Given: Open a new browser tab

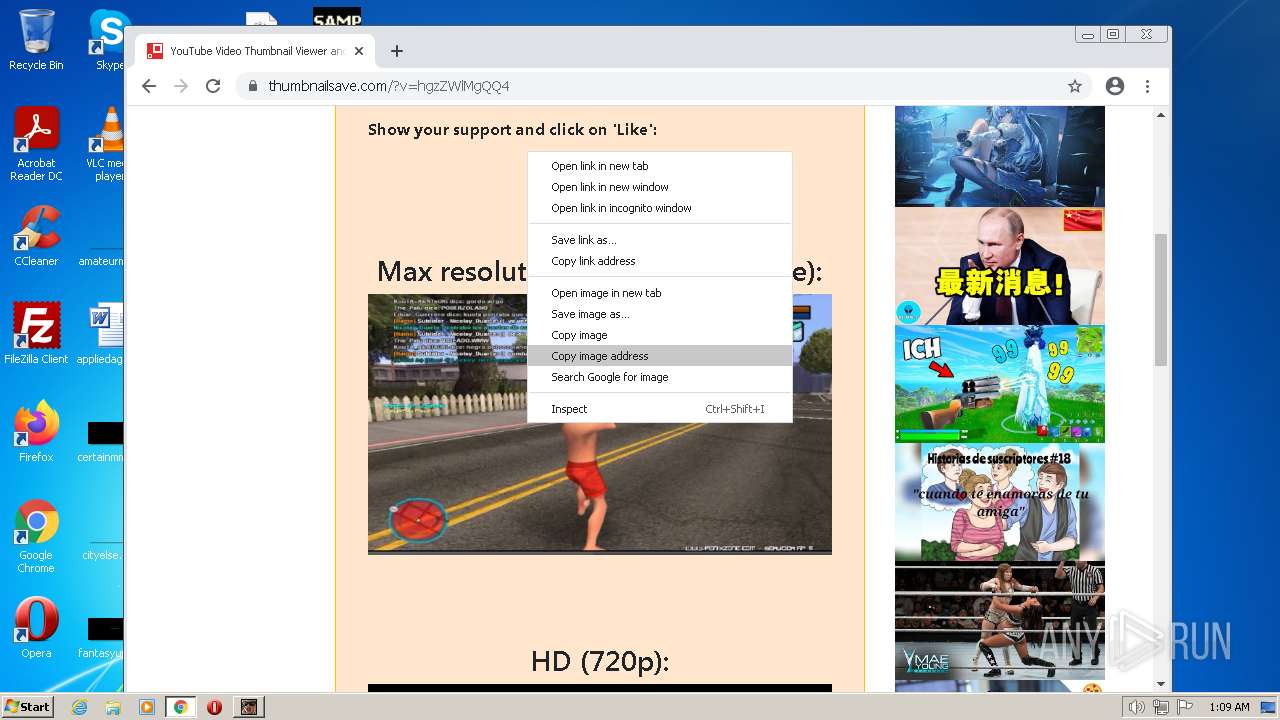Looking at the screenshot, I should click(x=397, y=51).
